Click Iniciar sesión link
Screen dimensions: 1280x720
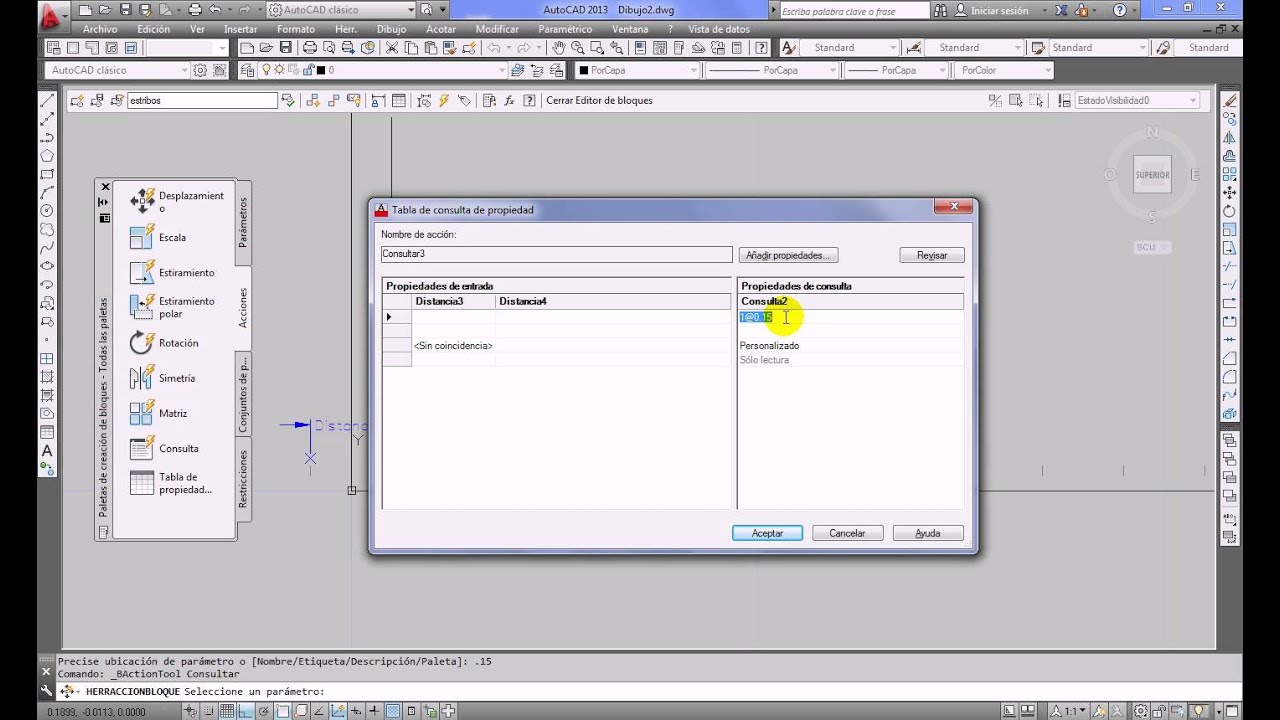pyautogui.click(x=999, y=10)
